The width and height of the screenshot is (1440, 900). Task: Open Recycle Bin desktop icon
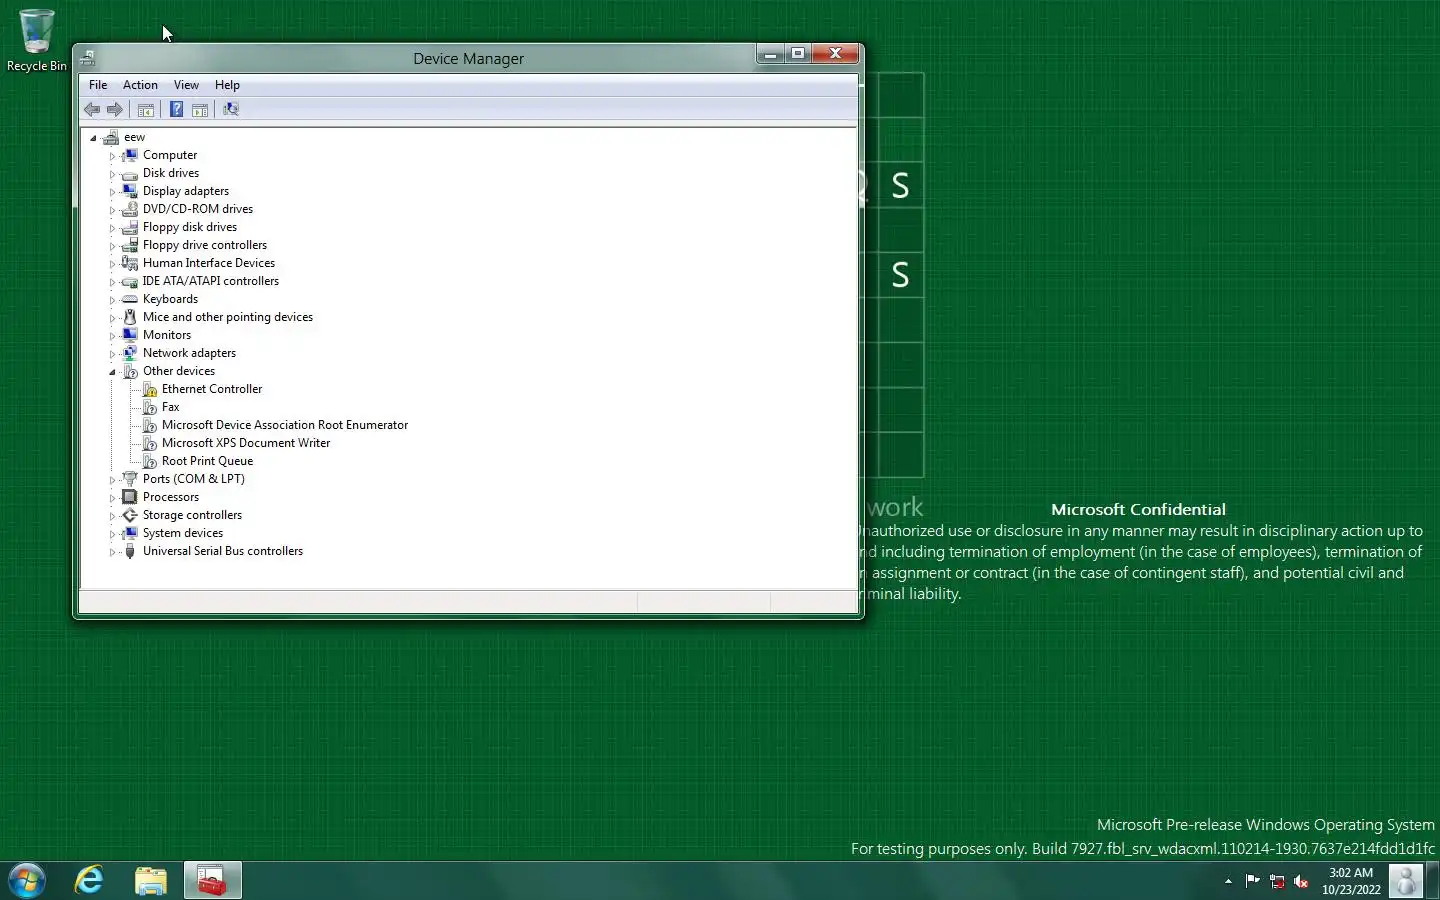point(36,40)
